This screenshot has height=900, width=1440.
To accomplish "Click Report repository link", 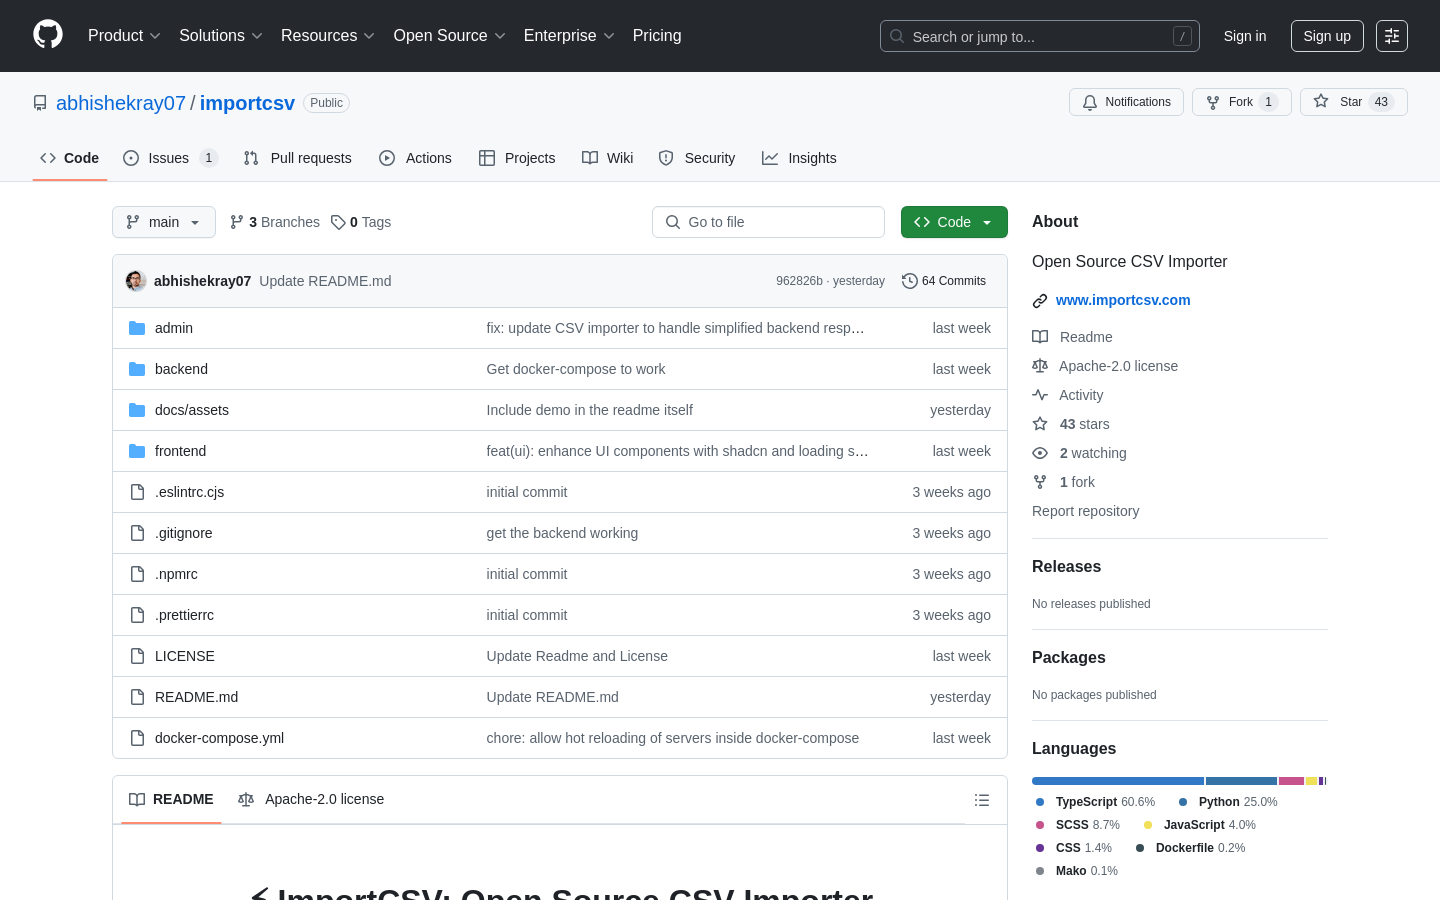I will pos(1085,511).
